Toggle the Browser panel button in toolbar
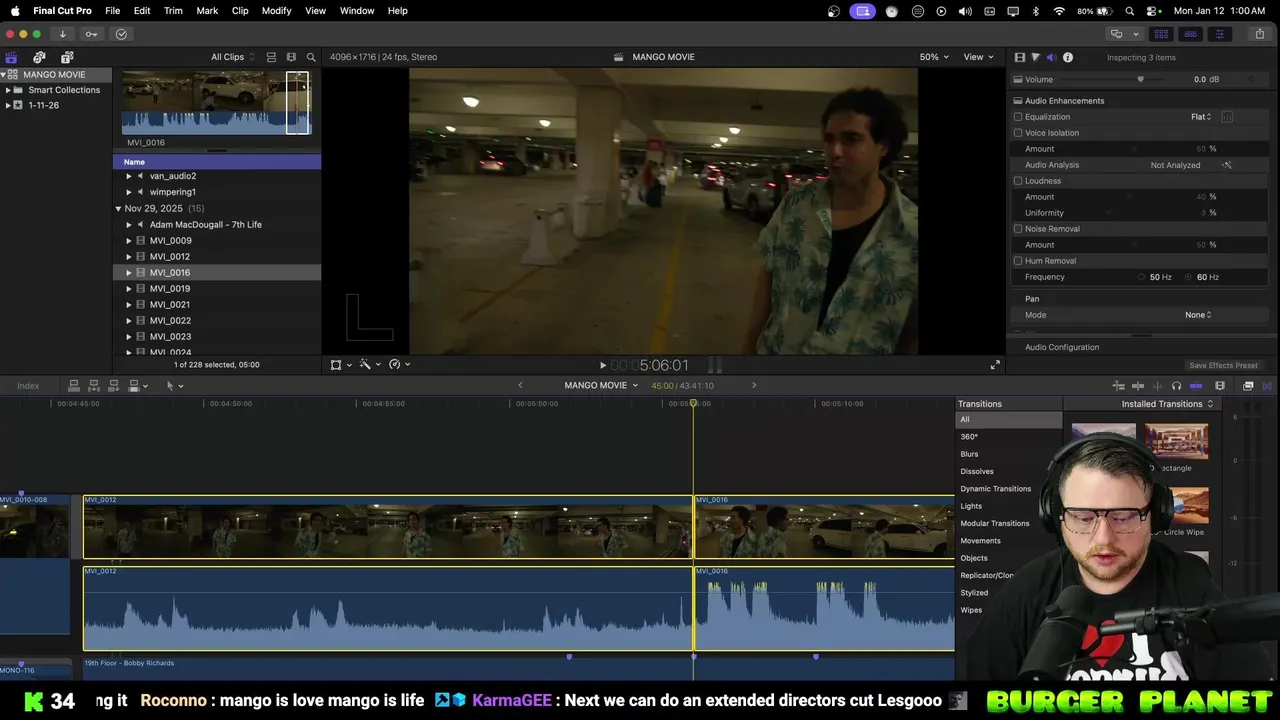This screenshot has width=1280, height=720. pos(1161,34)
